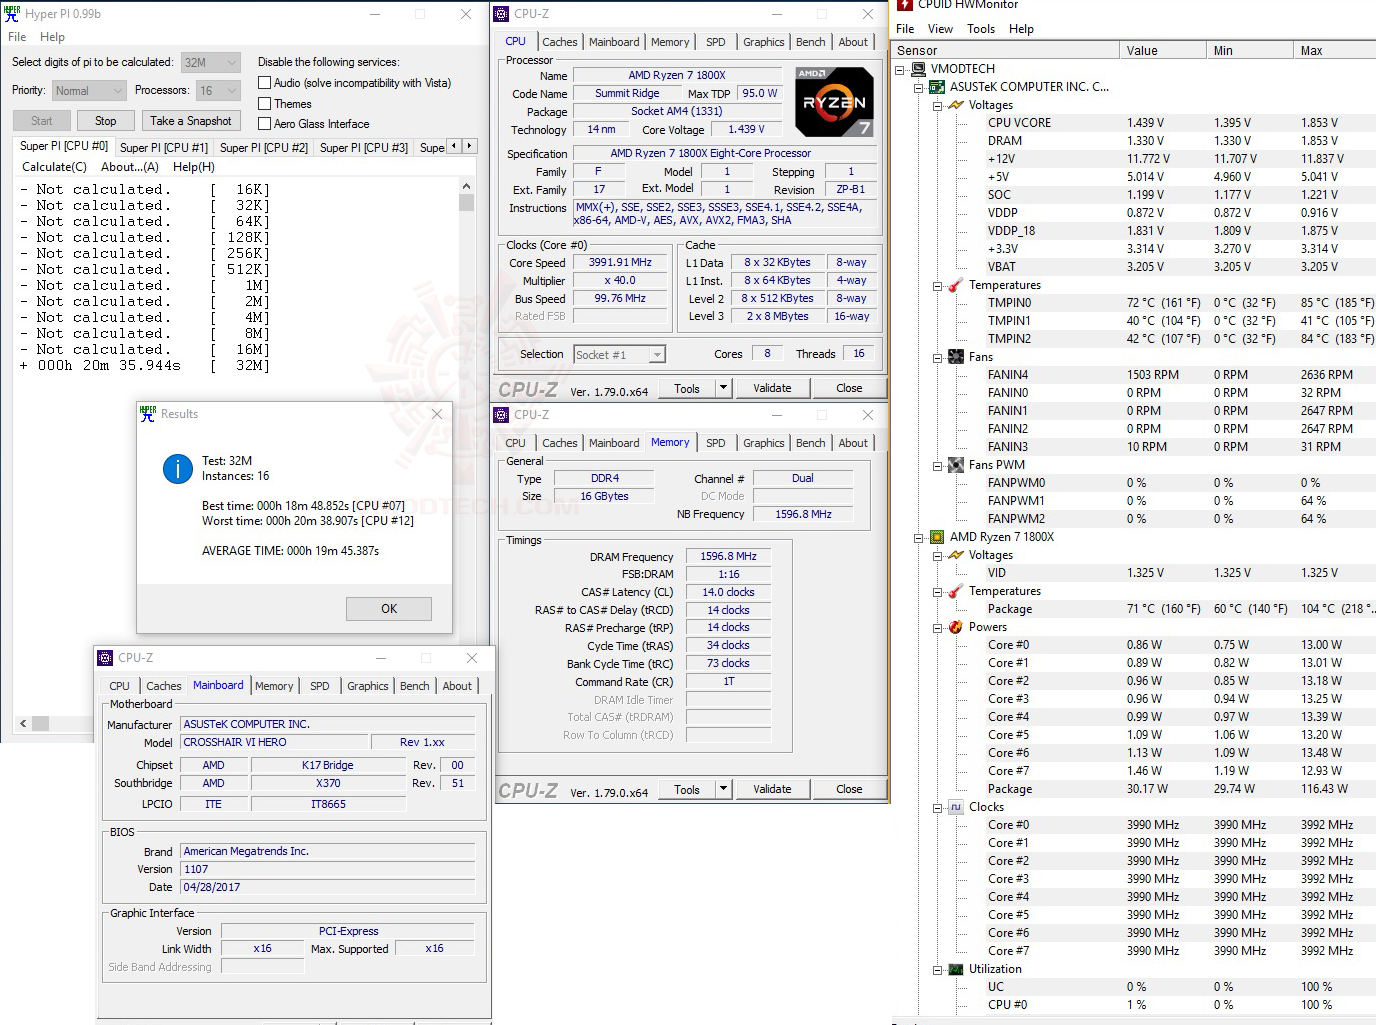The height and width of the screenshot is (1025, 1376).
Task: Click the Fans icon in HWMonitor tree
Action: 956,357
